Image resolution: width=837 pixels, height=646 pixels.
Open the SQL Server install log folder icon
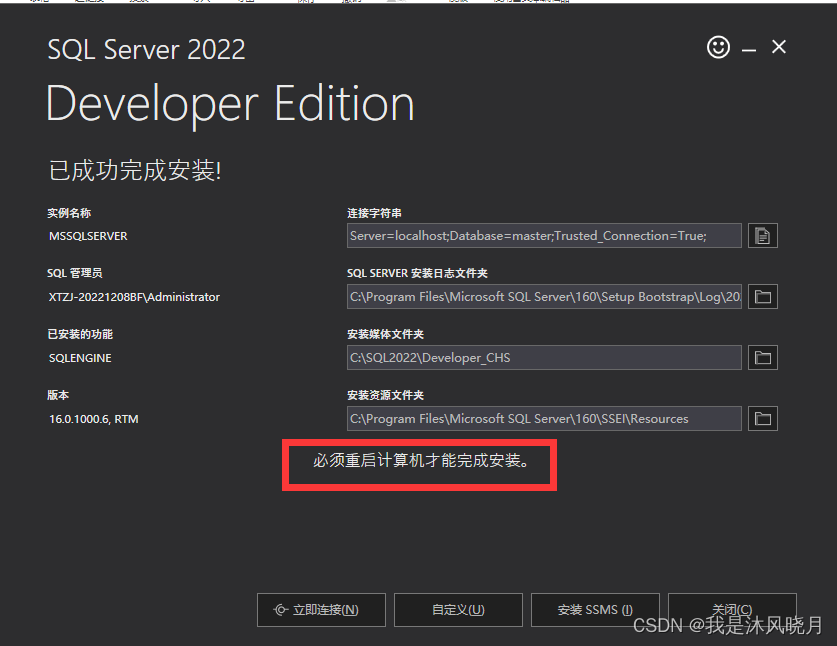(762, 297)
